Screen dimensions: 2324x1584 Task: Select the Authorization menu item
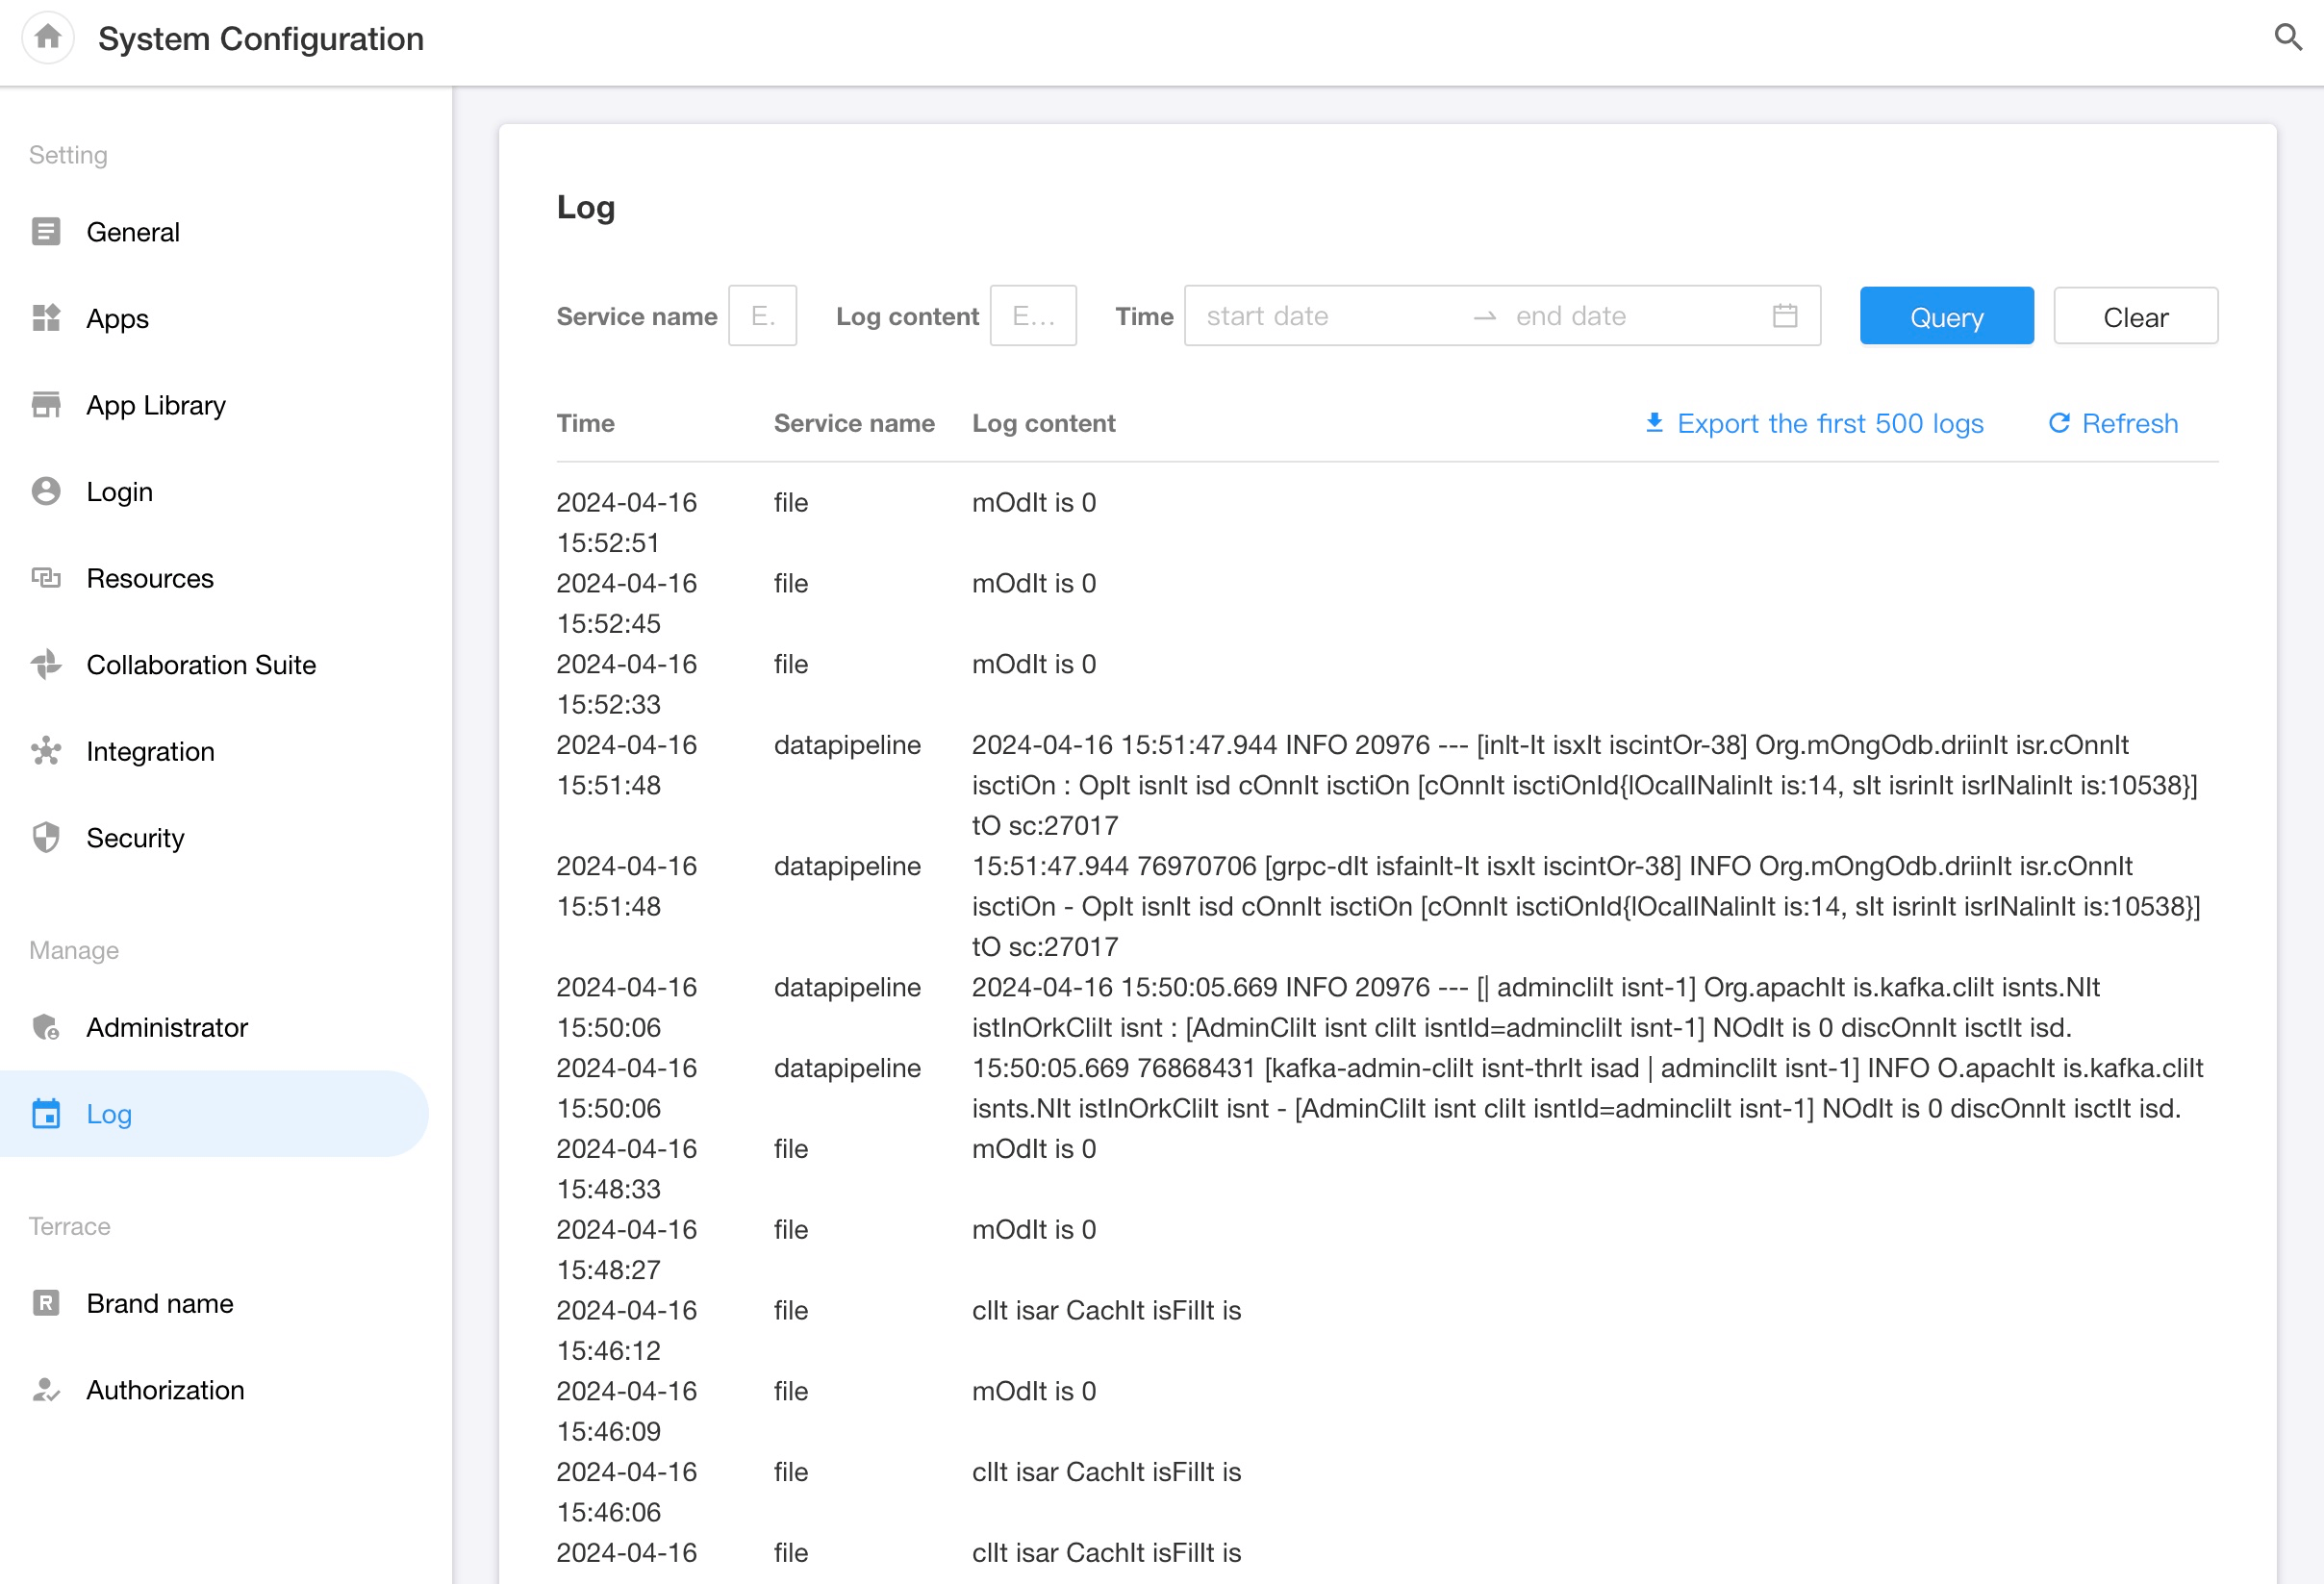tap(165, 1390)
